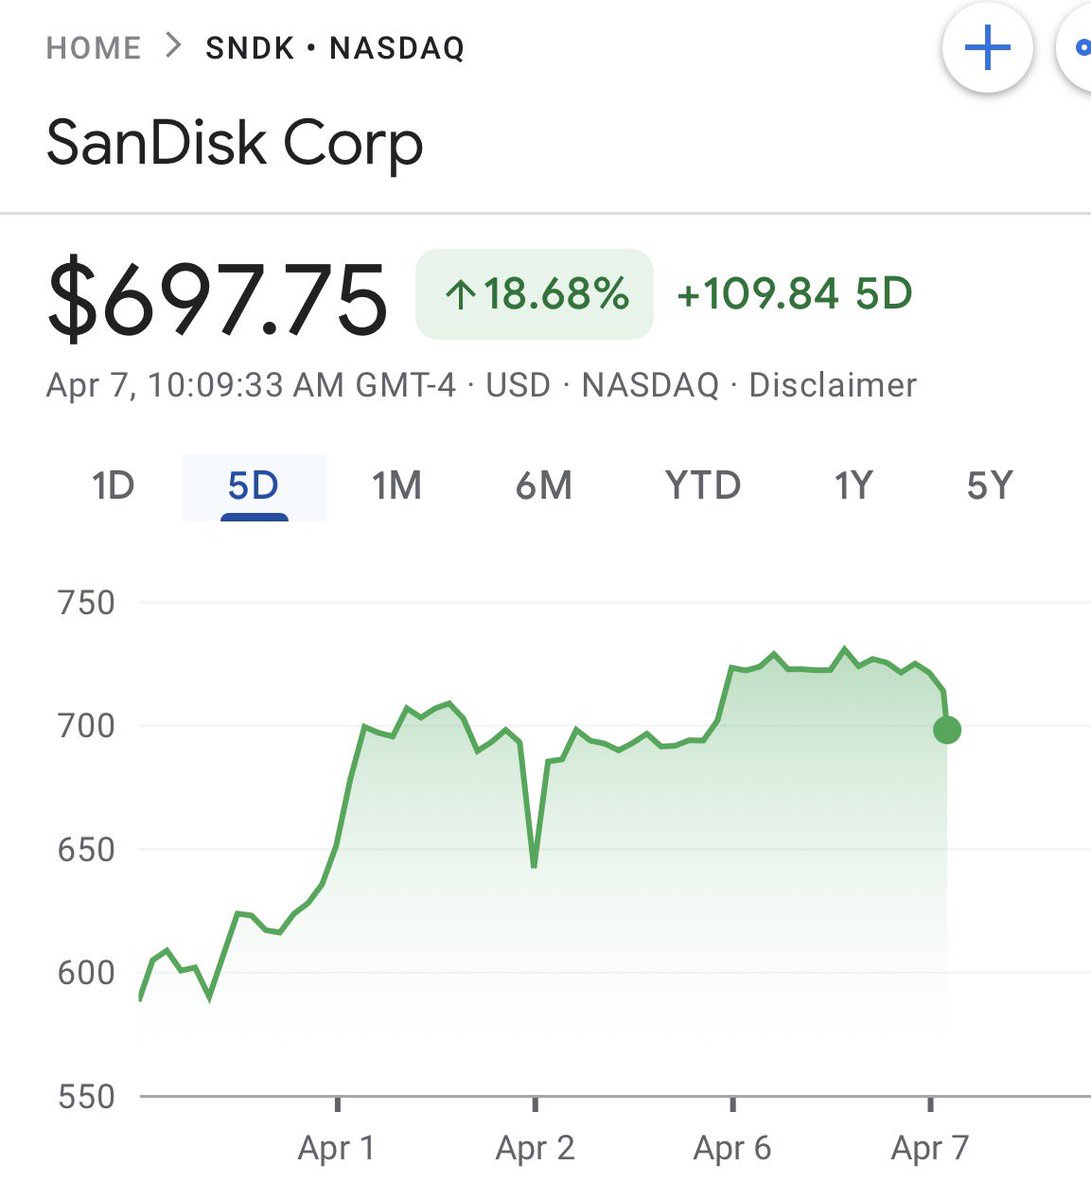Click the Apr 6 axis tick marker

(x=733, y=1105)
